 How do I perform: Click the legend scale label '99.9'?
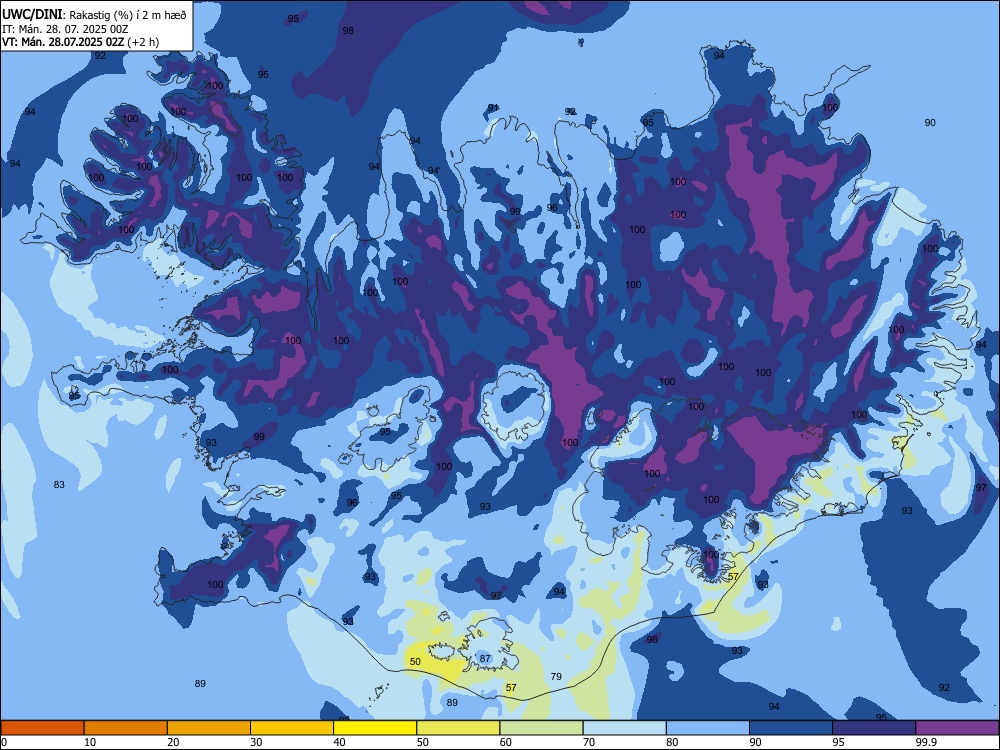point(925,742)
